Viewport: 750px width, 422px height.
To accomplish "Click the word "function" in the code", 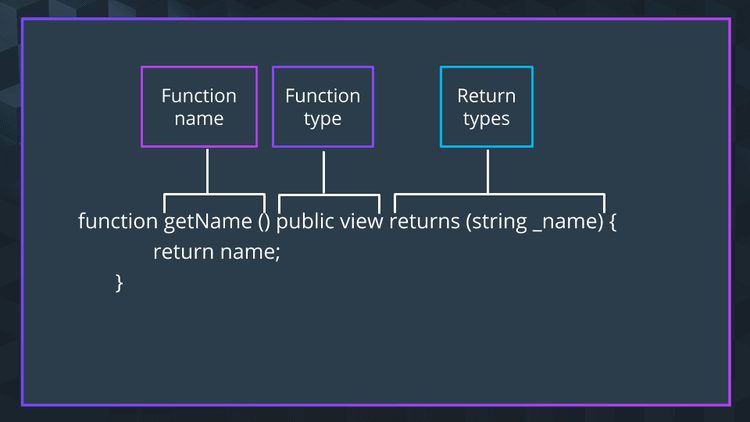I will click(x=118, y=221).
